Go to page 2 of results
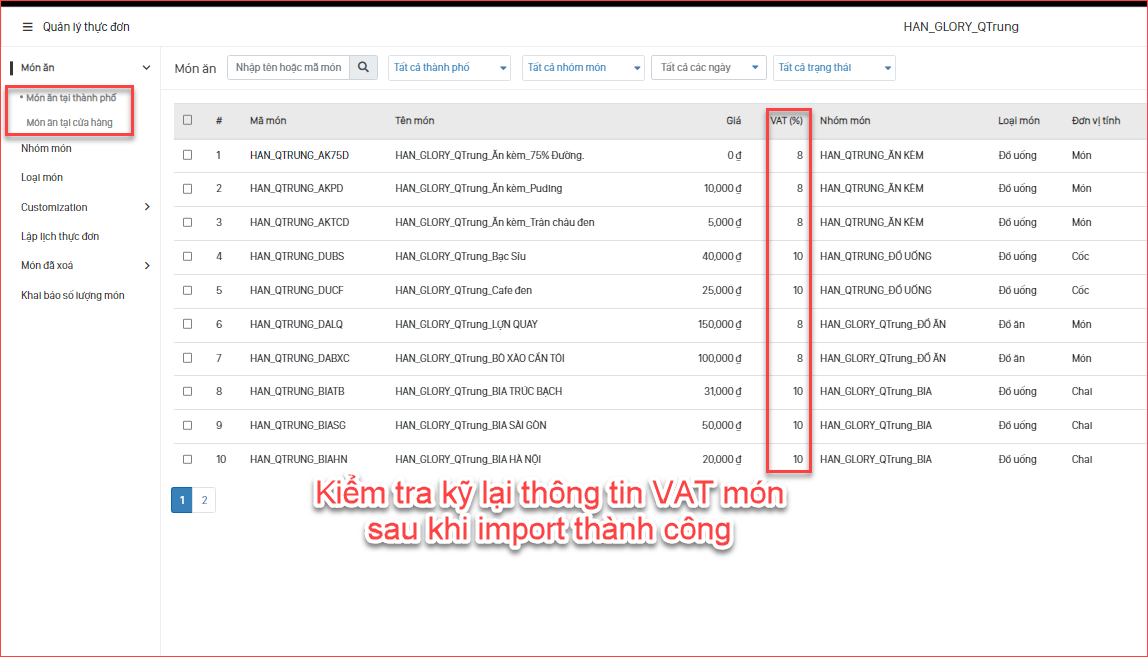The height and width of the screenshot is (657, 1148). (x=204, y=500)
